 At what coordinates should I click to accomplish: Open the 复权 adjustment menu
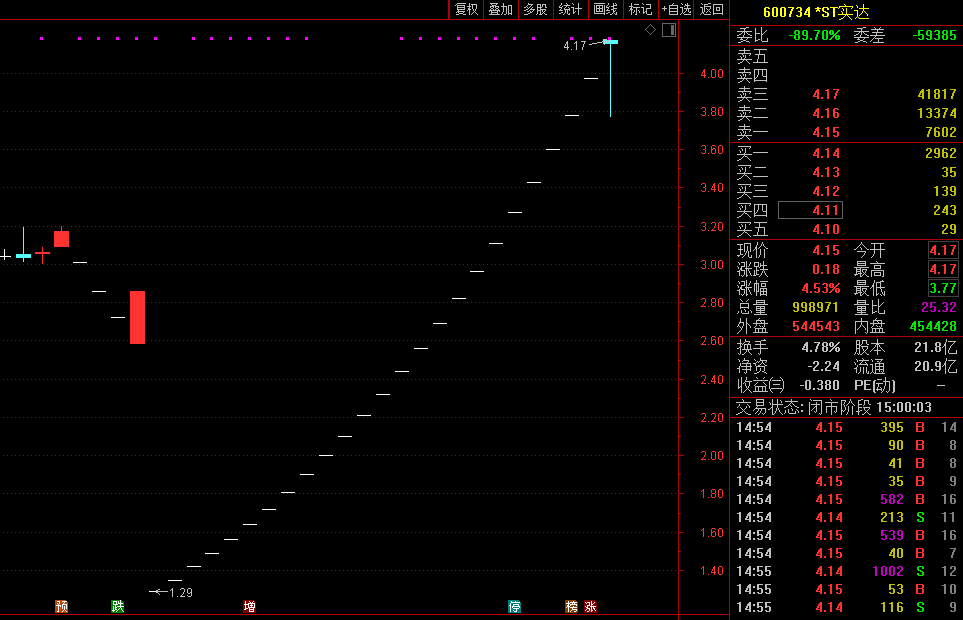pyautogui.click(x=467, y=10)
